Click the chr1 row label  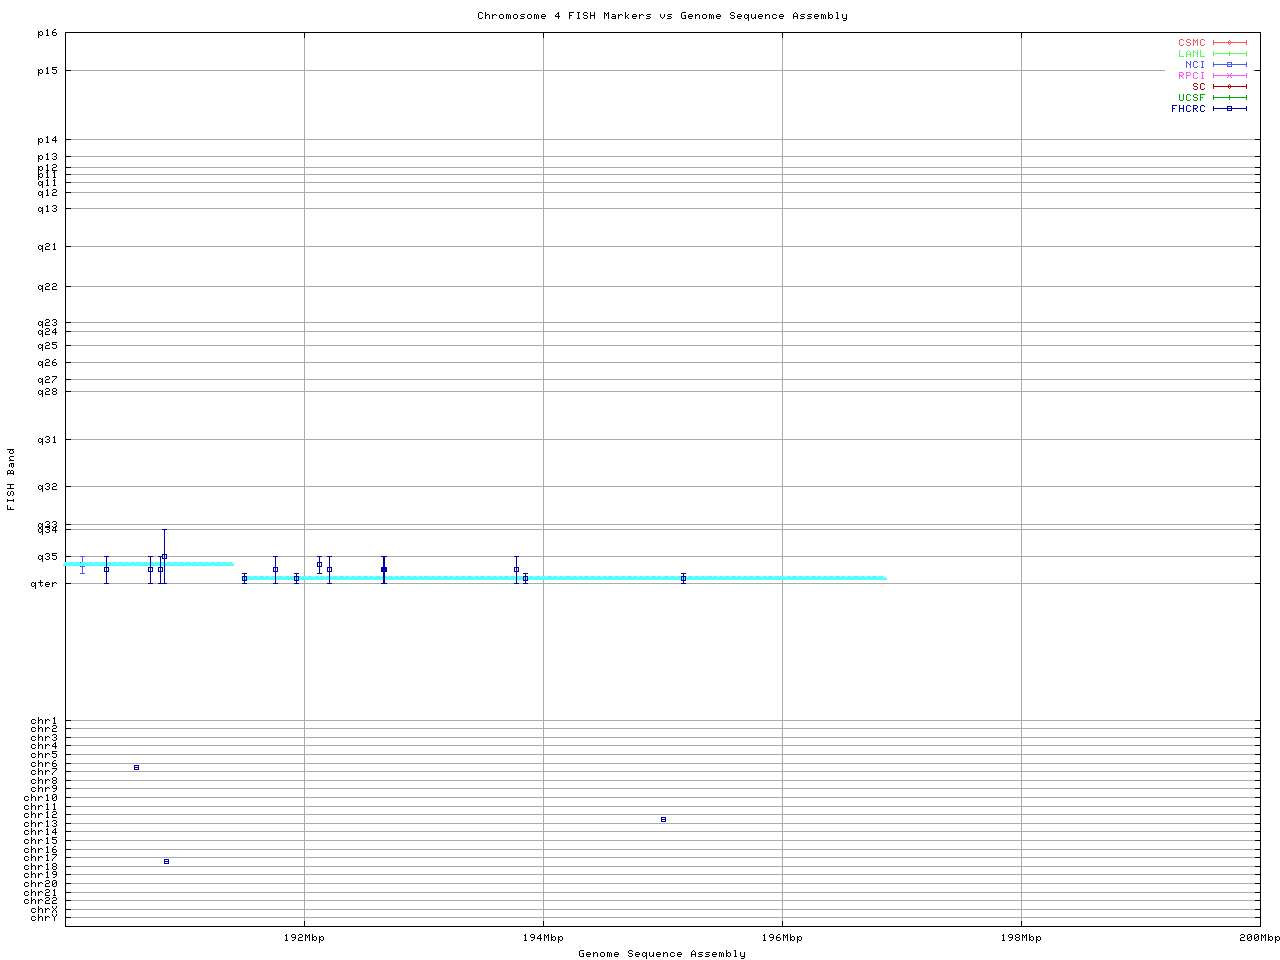45,721
